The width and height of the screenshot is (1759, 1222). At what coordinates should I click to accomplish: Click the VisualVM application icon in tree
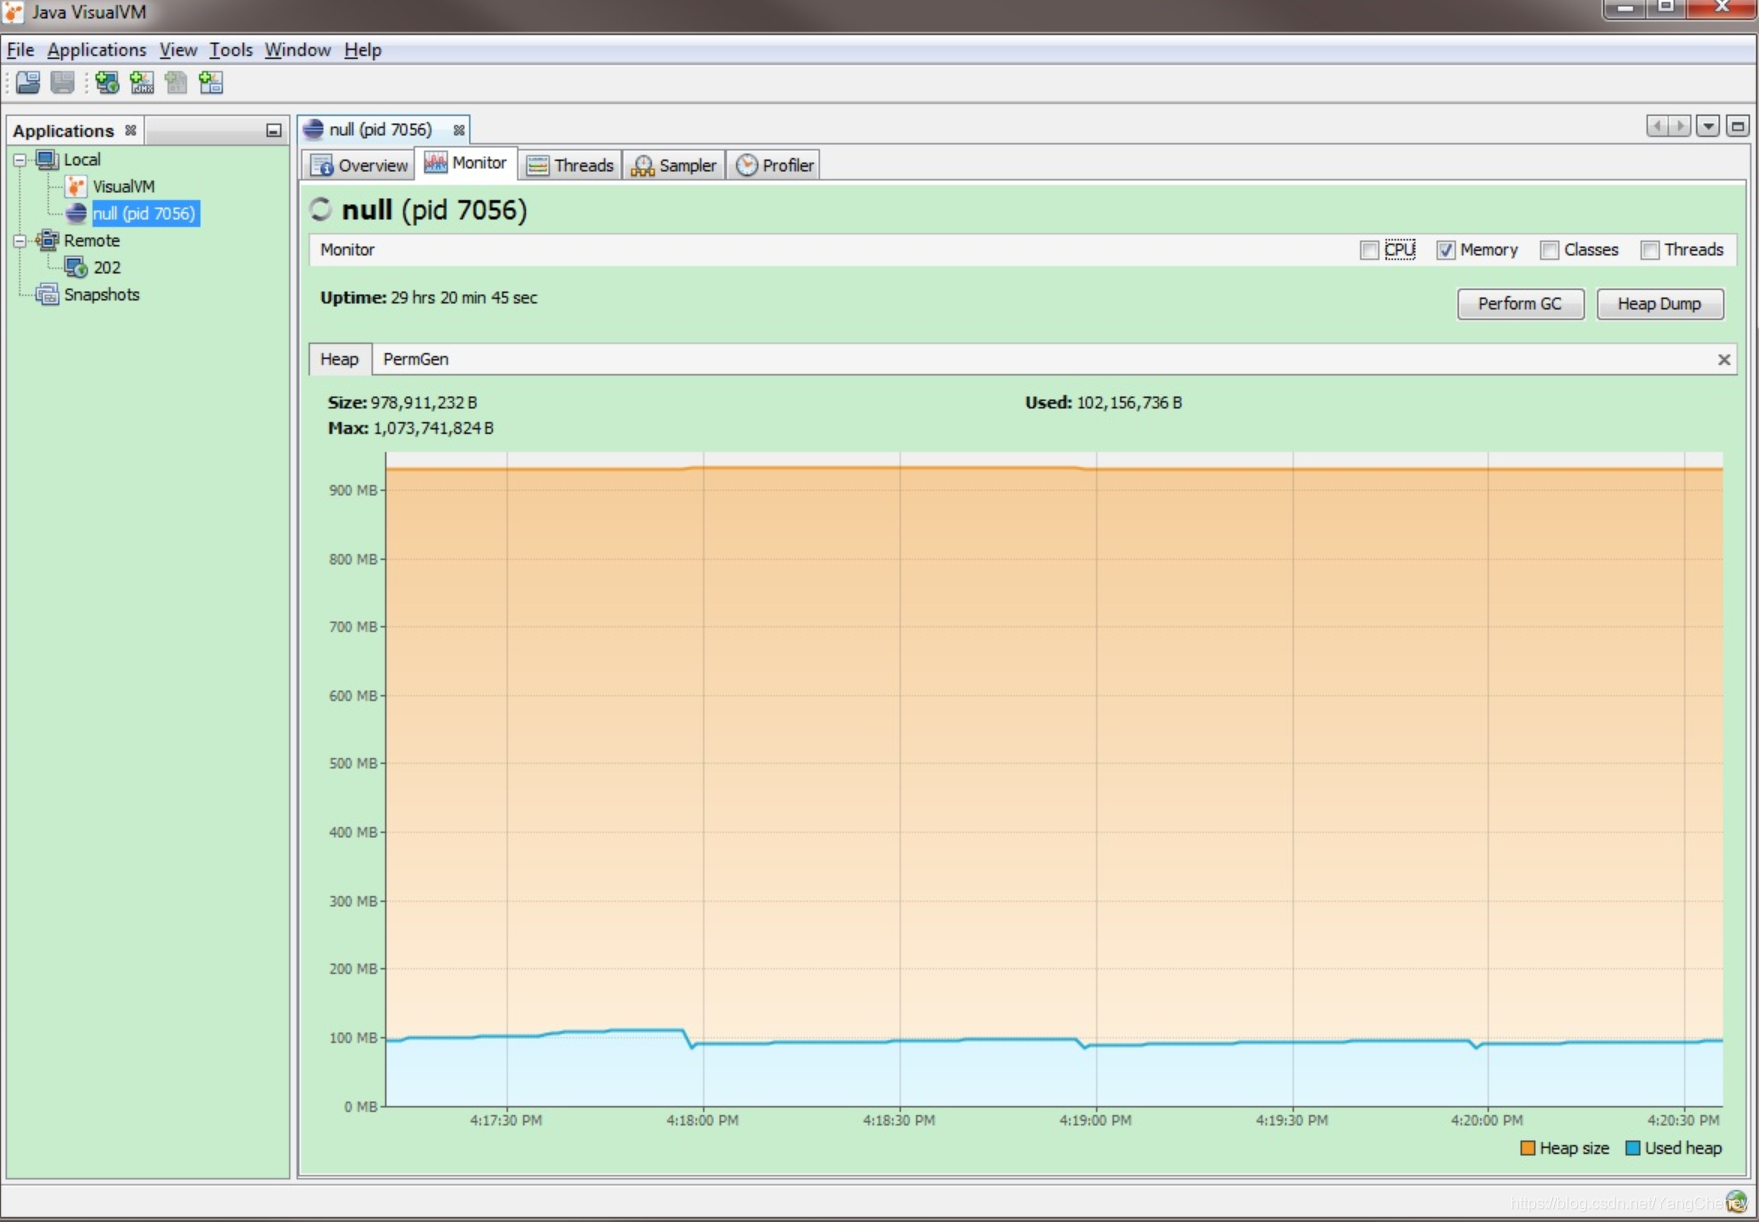coord(76,187)
